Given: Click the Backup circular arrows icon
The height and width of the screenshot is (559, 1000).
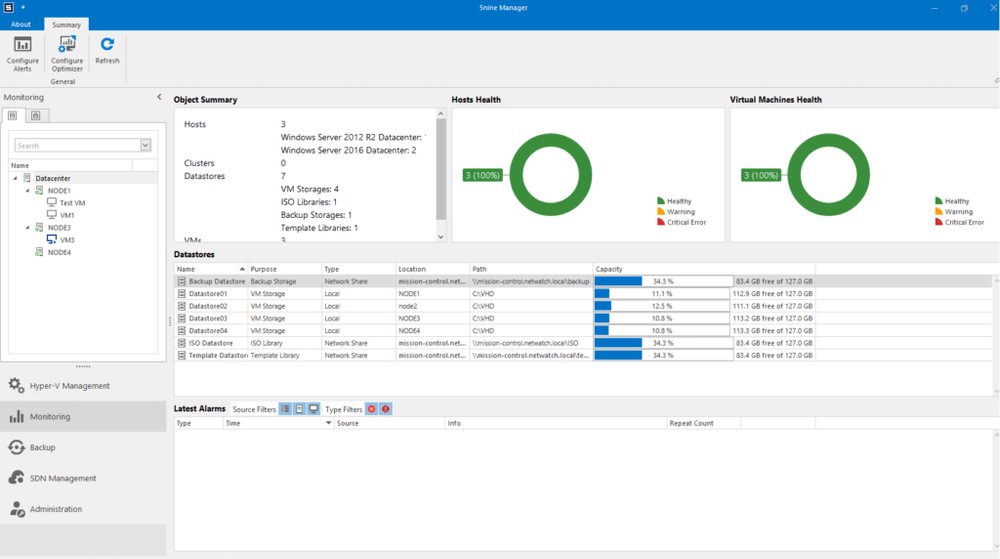Looking at the screenshot, I should (17, 447).
